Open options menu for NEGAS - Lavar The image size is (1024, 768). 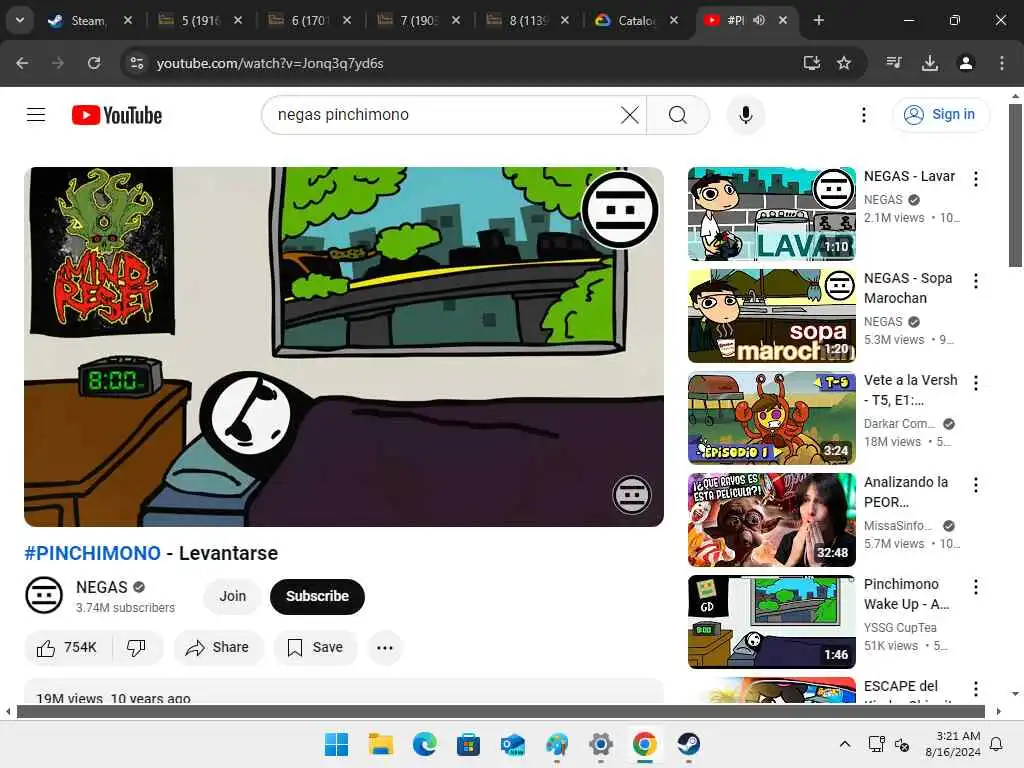(976, 178)
